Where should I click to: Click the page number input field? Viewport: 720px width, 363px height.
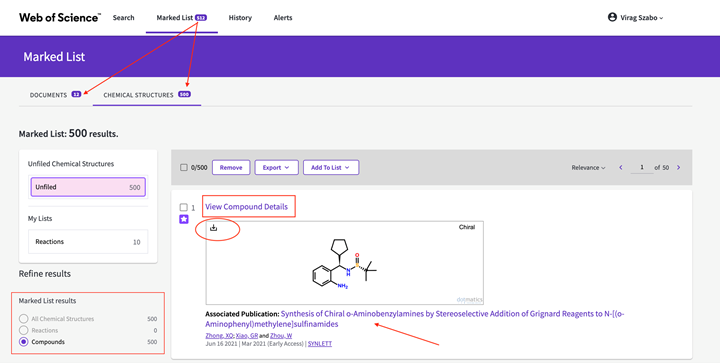point(641,168)
